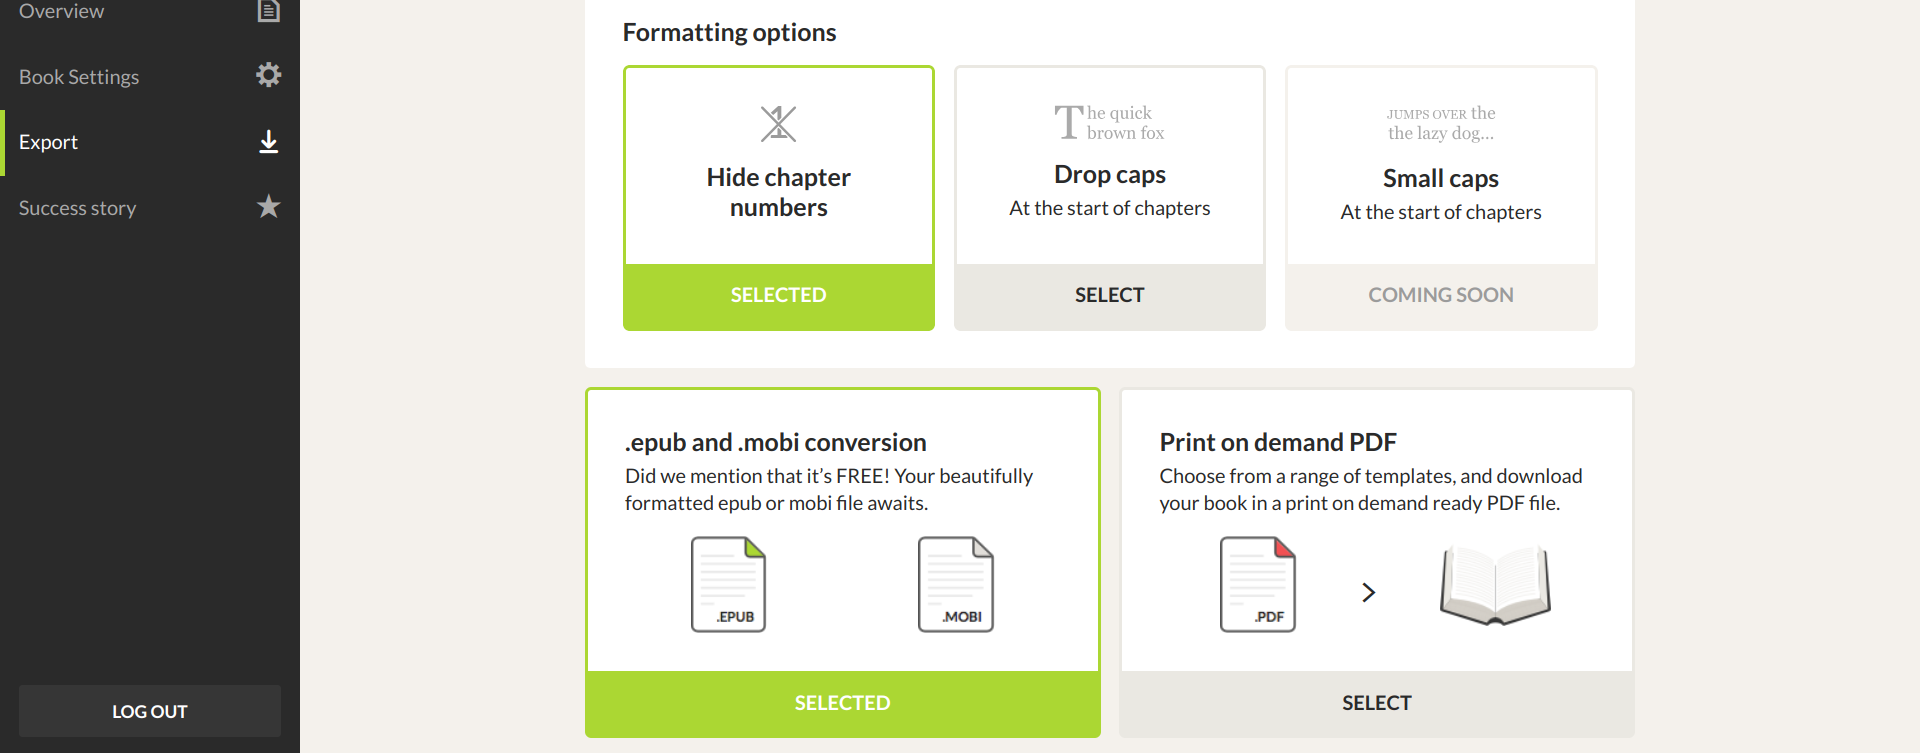Deselect the Hide chapter numbers option
Image resolution: width=1920 pixels, height=753 pixels.
(779, 295)
